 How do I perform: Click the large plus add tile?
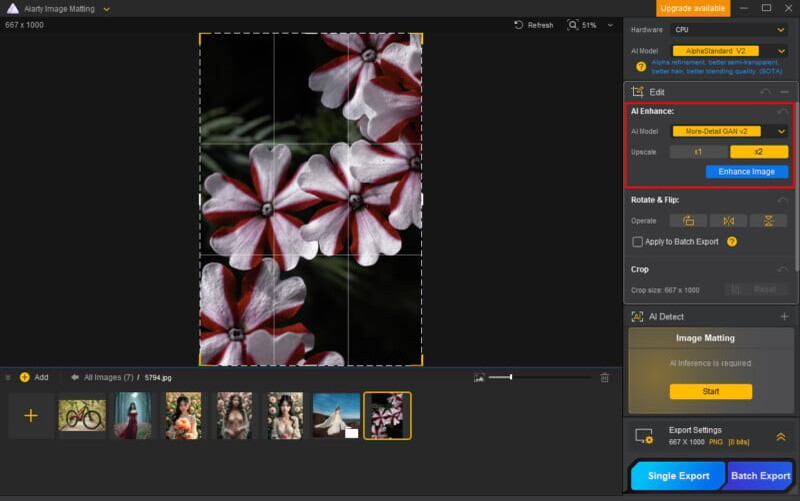click(x=31, y=416)
